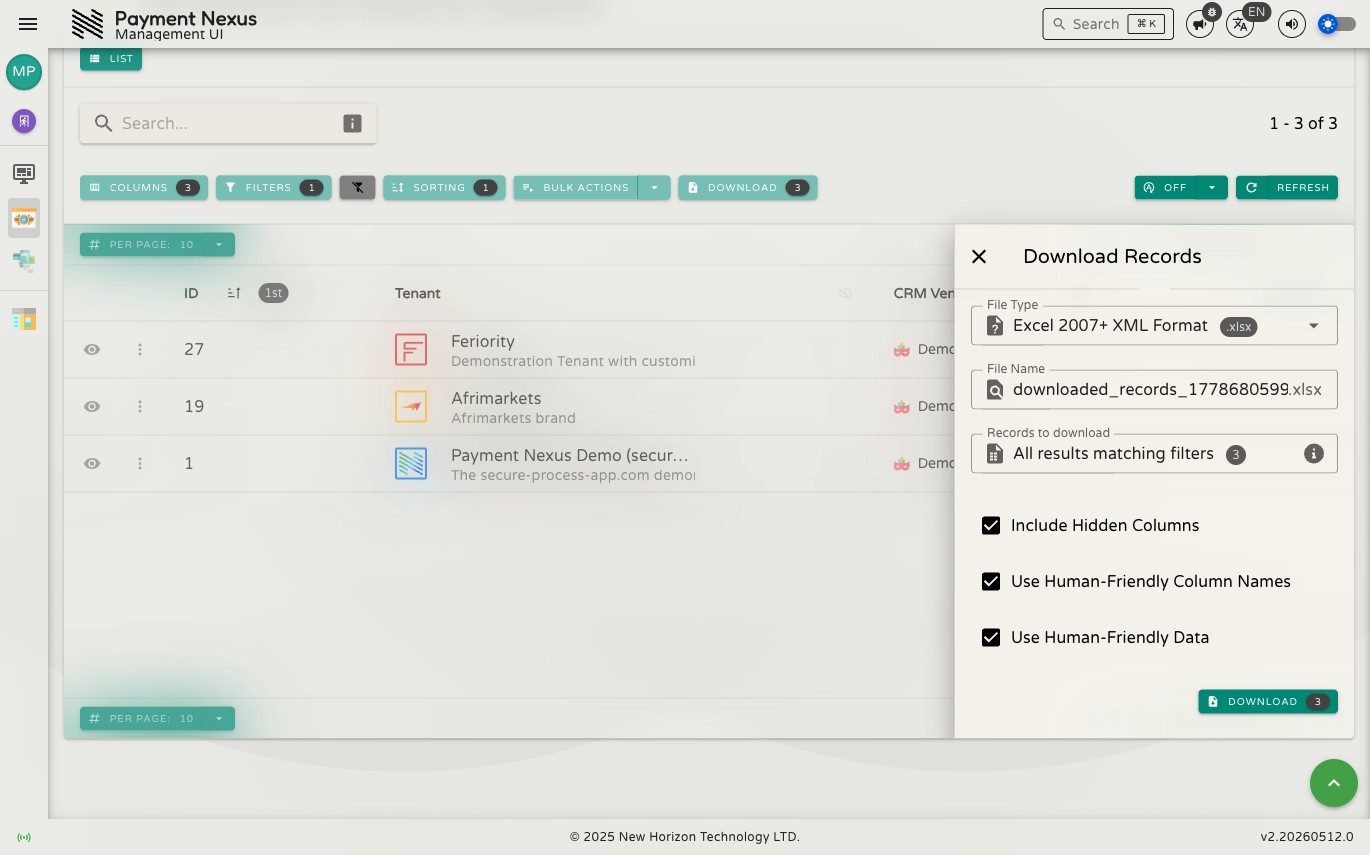The image size is (1370, 855).
Task: Open row actions menu for Payment Nexus Demo
Action: [140, 463]
